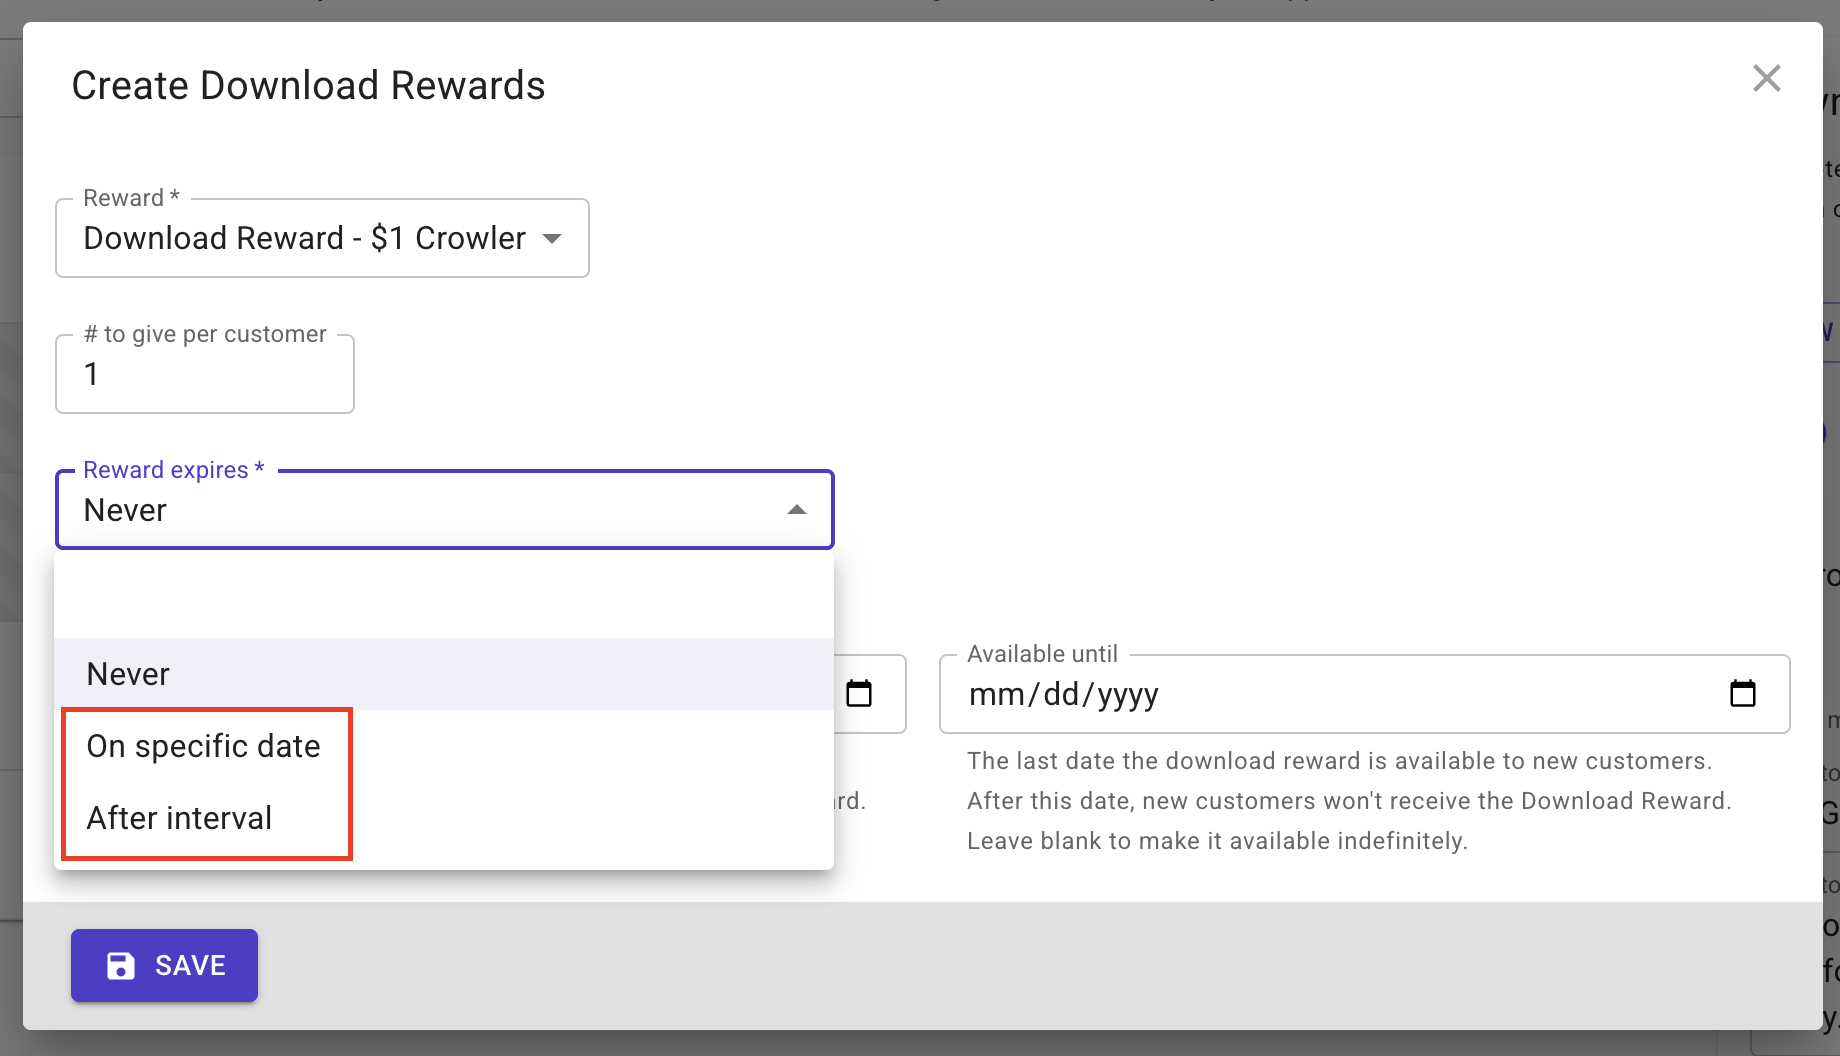
Task: Click the Reward expires field showing Never
Action: (x=420, y=510)
